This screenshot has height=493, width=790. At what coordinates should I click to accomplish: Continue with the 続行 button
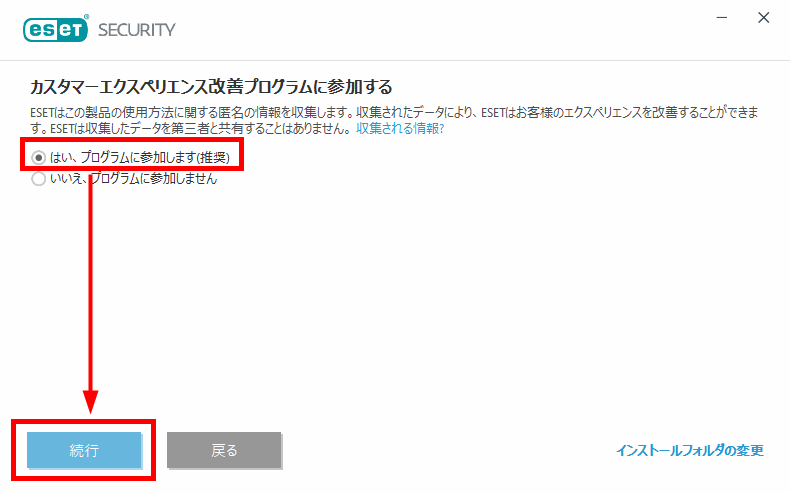[84, 450]
